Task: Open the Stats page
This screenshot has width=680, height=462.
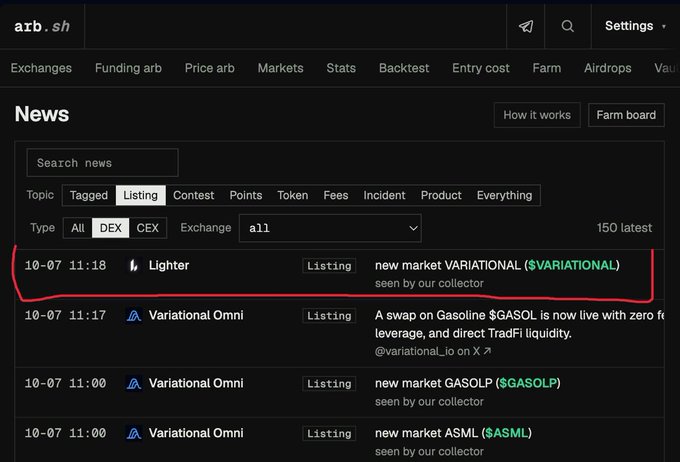Action: point(341,68)
